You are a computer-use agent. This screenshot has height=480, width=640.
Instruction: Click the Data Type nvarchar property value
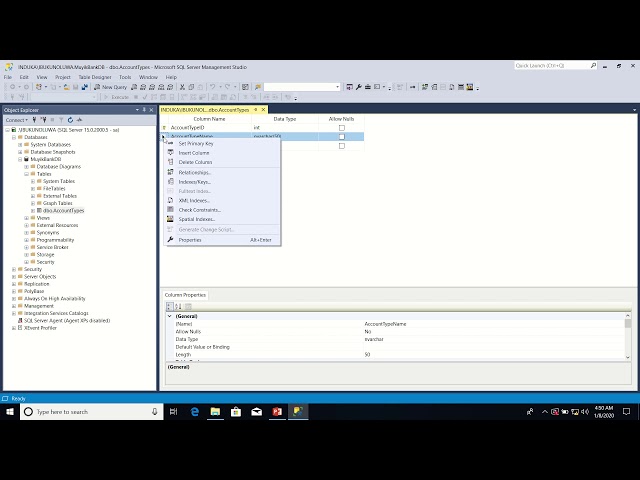[x=374, y=339]
